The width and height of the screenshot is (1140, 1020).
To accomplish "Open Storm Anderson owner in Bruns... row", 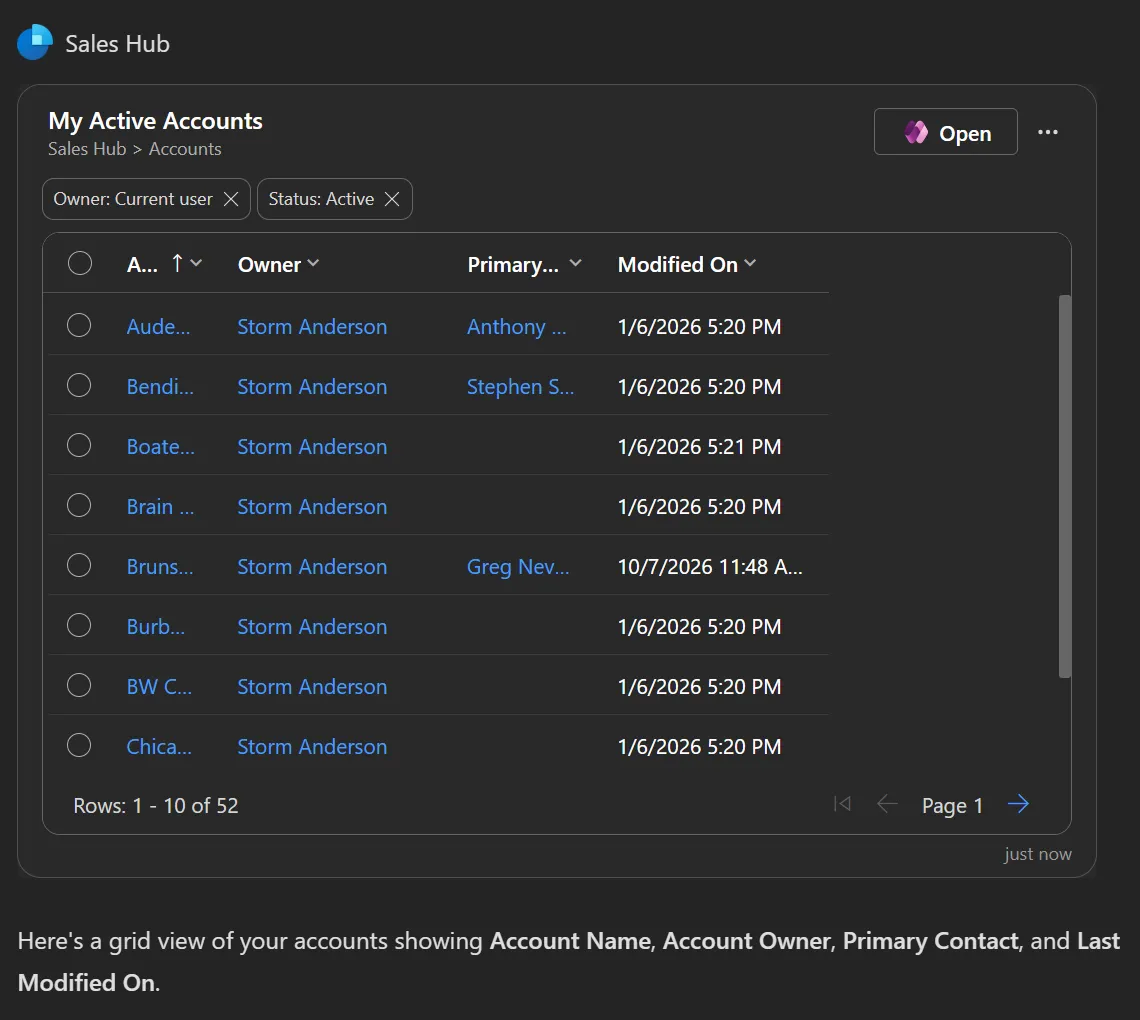I will tap(312, 566).
